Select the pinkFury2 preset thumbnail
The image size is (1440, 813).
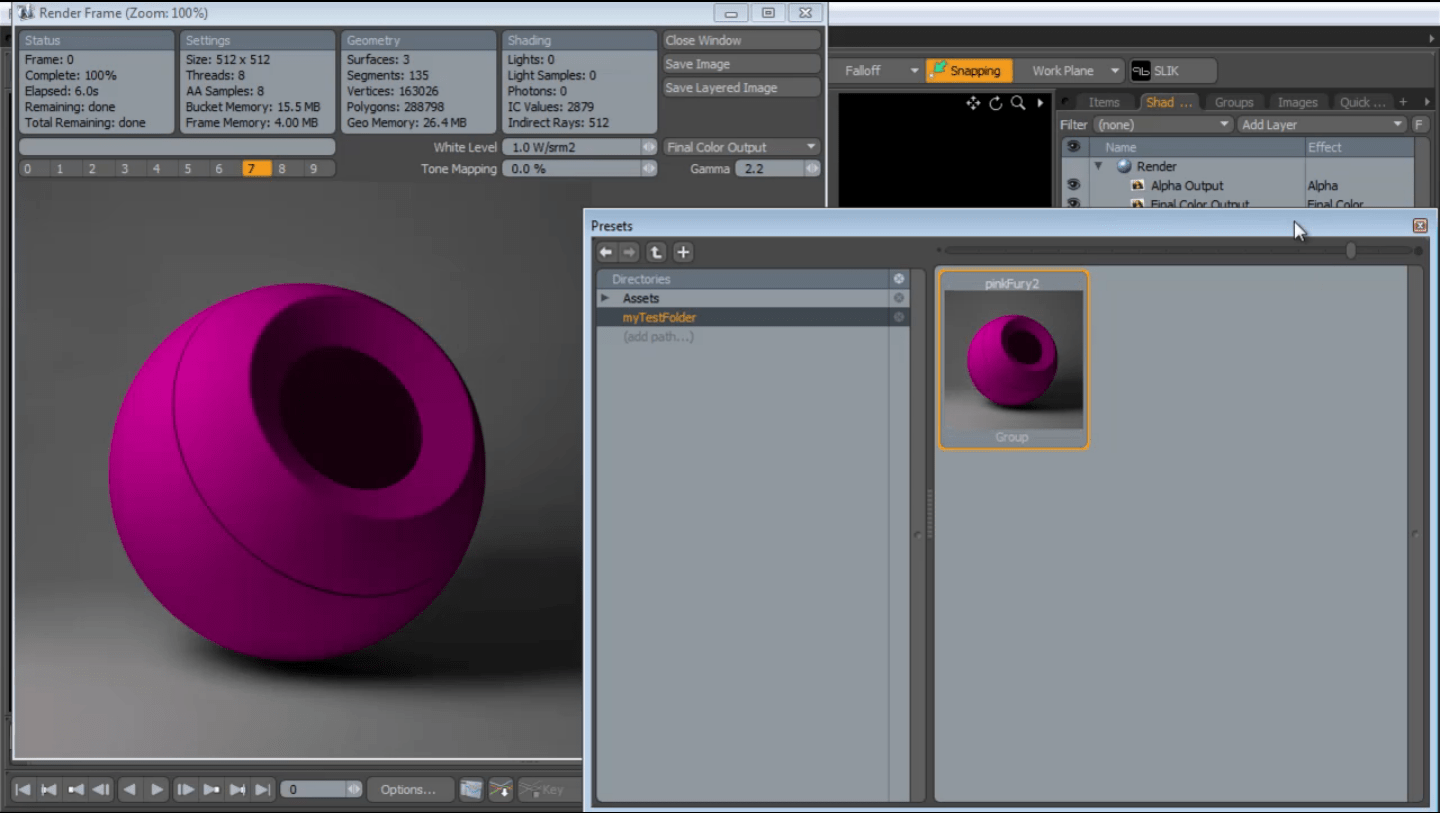coord(1013,360)
